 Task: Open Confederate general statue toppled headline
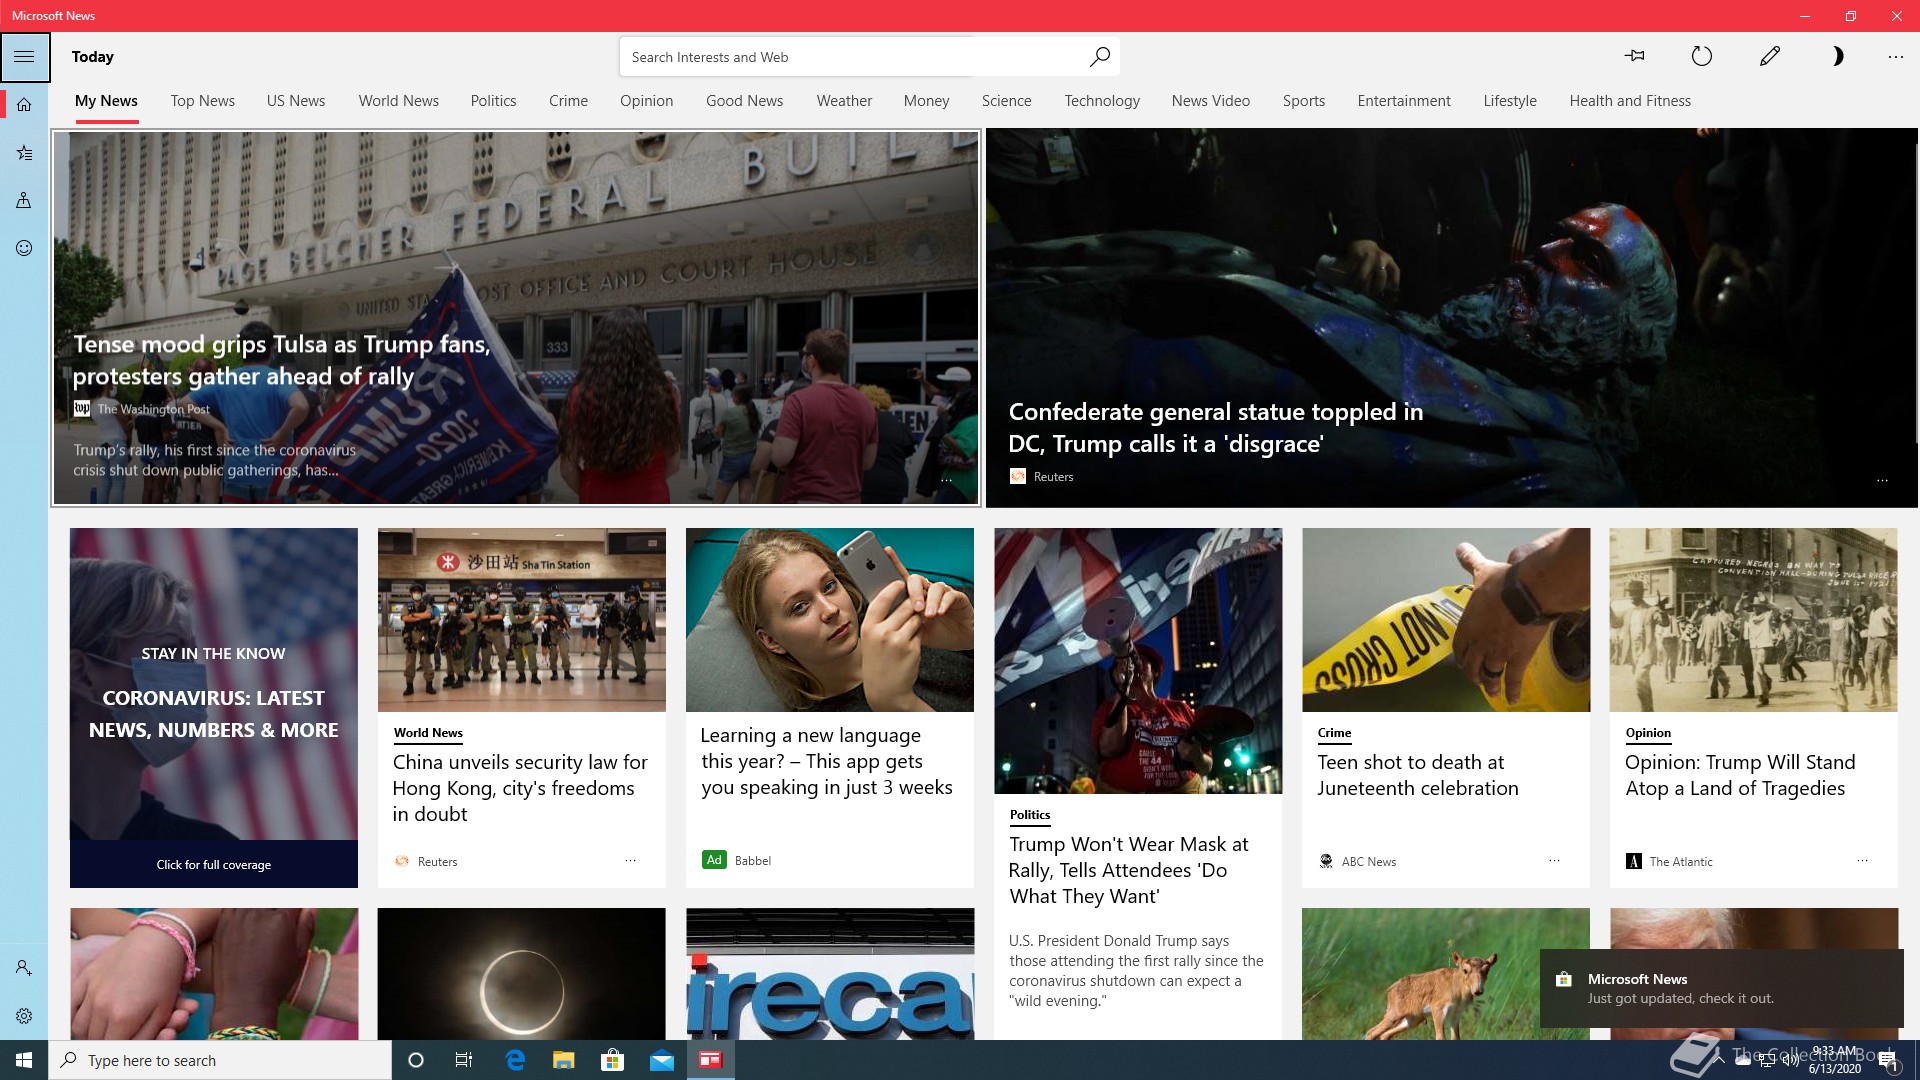tap(1215, 428)
